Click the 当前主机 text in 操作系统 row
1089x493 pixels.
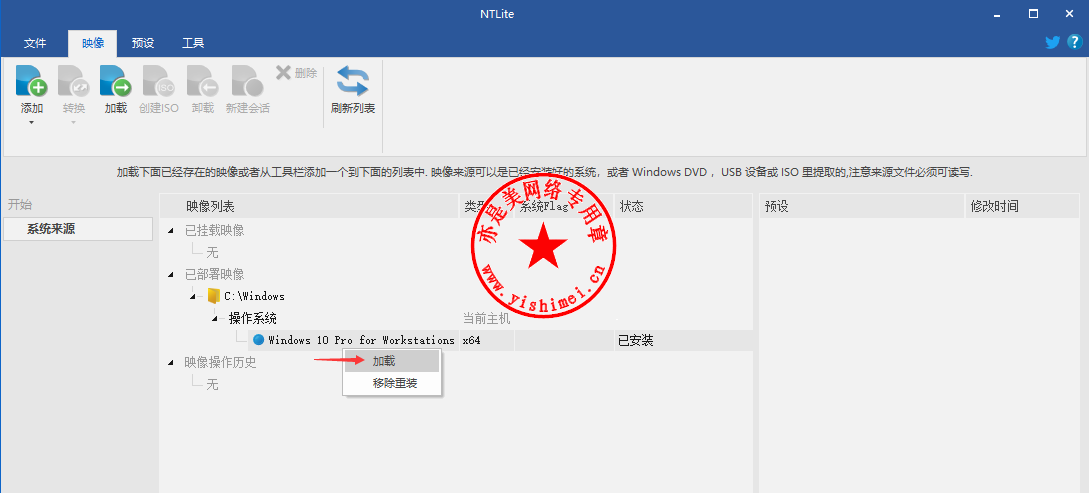487,319
